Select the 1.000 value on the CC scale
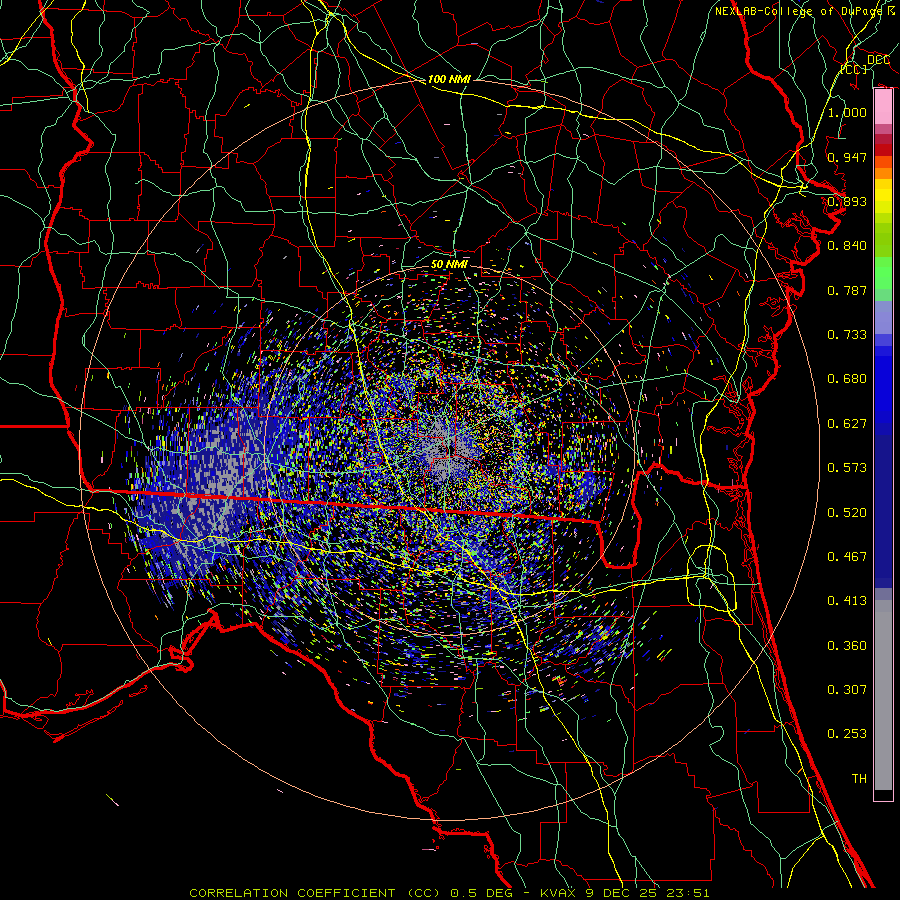 pyautogui.click(x=847, y=112)
